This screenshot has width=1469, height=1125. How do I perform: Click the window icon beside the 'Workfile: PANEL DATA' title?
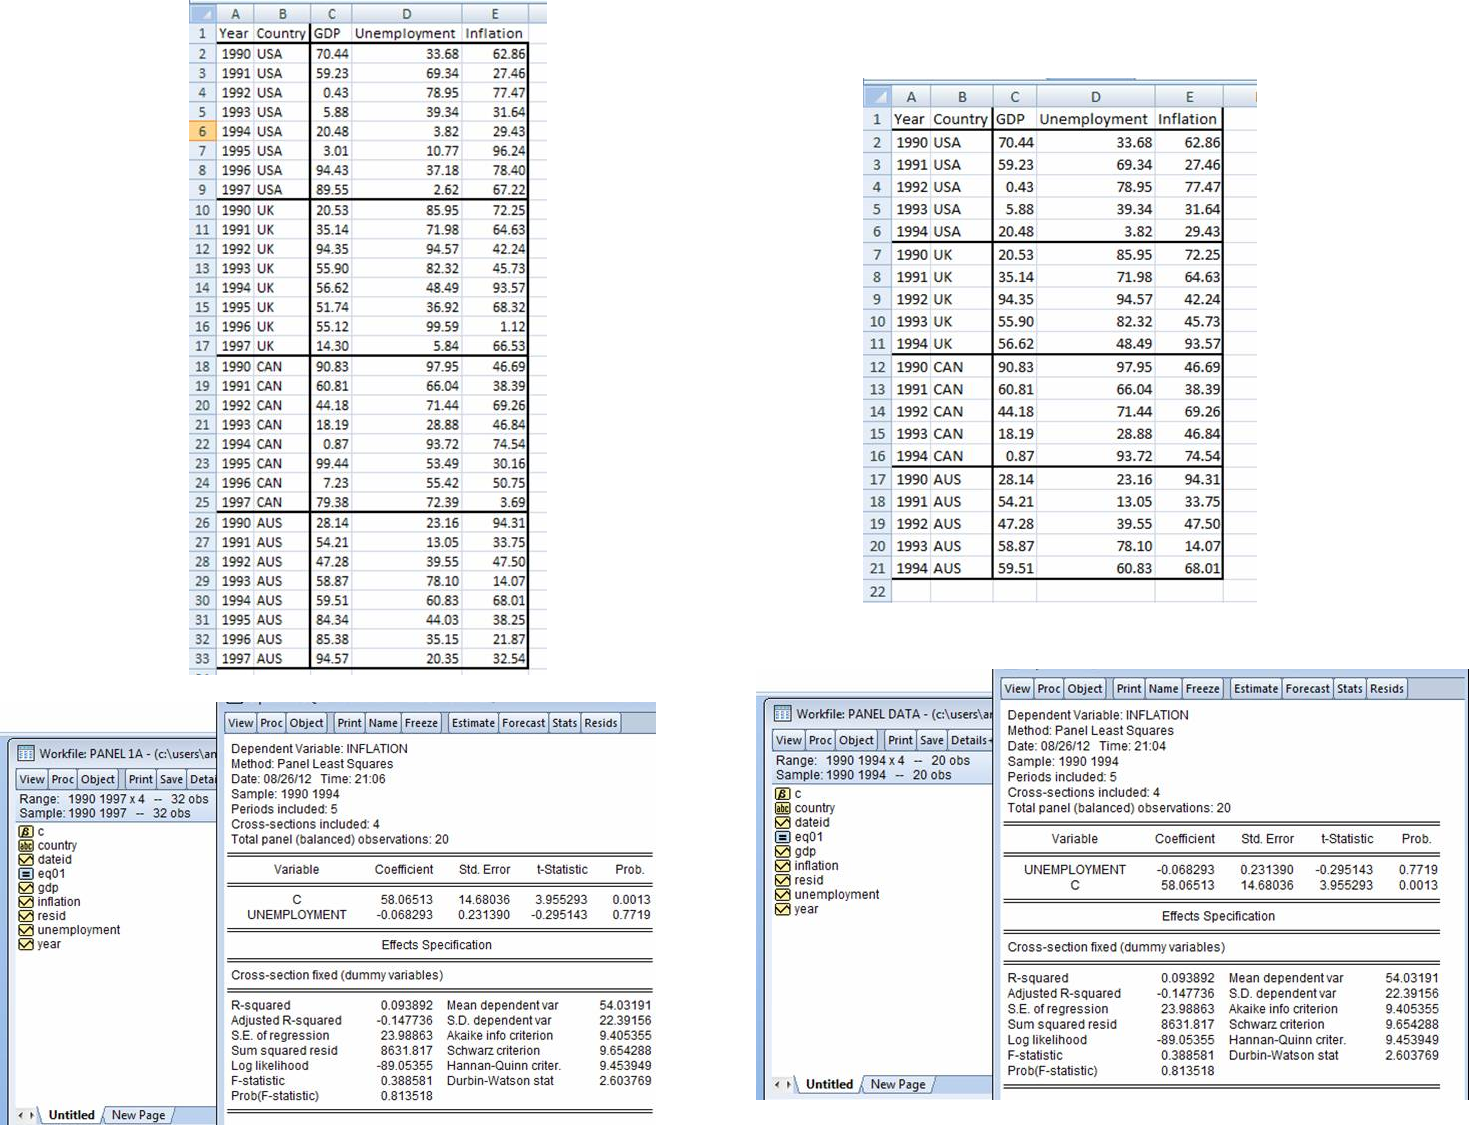click(782, 714)
